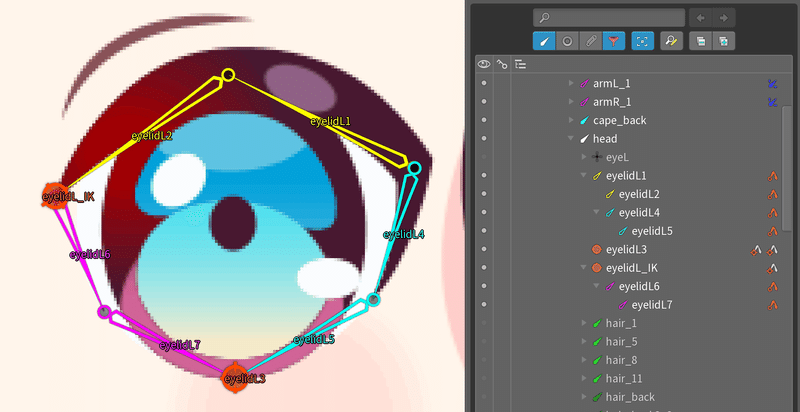Click the blue constraint icon on armR_1 row
This screenshot has width=800, height=412.
point(772,102)
